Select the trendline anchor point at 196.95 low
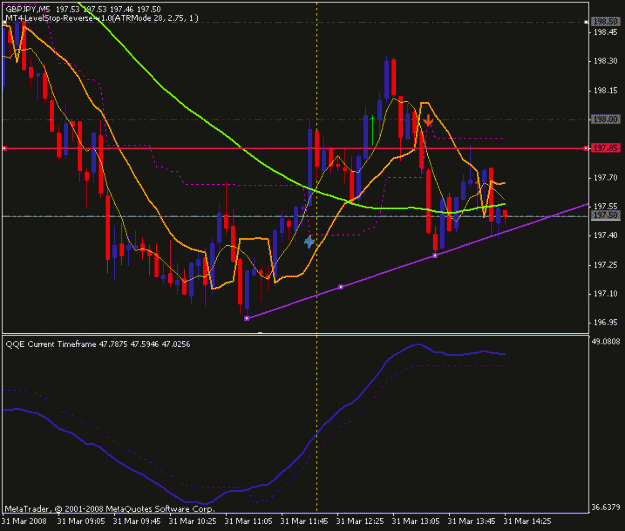The height and width of the screenshot is (531, 625). 246,318
